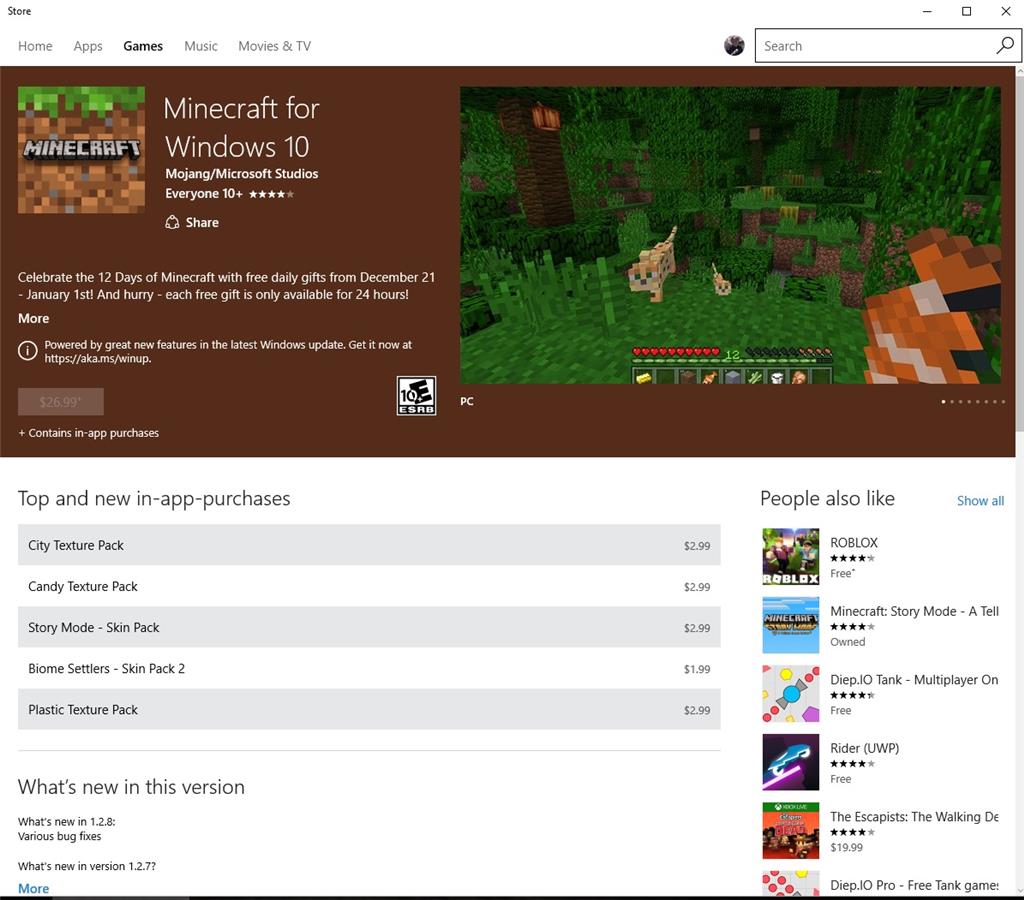Open the Diep.IO Tank thumbnail
This screenshot has height=900, width=1024.
pyautogui.click(x=791, y=694)
